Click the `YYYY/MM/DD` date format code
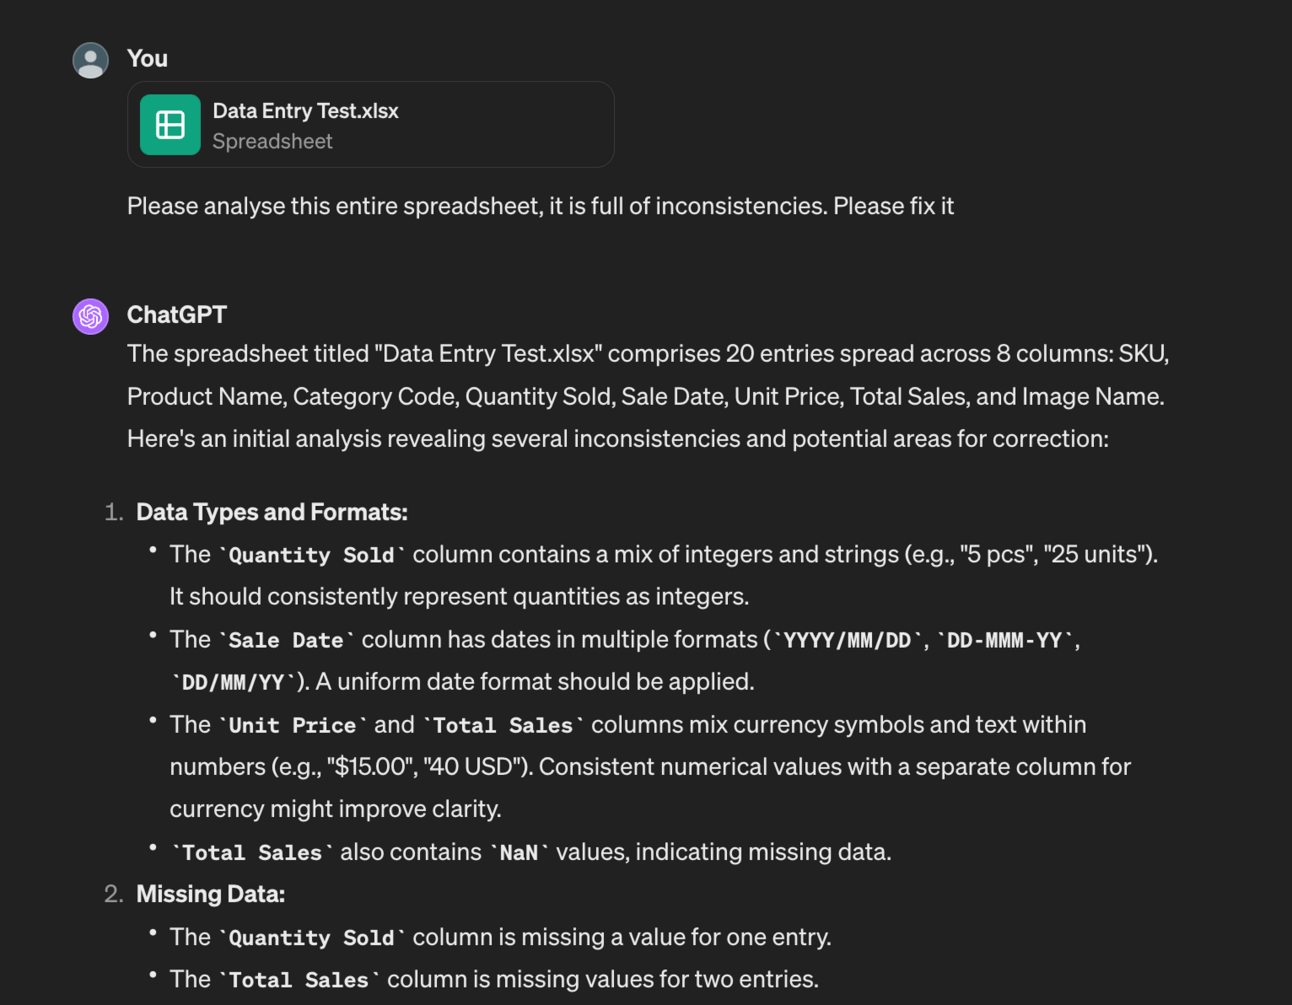This screenshot has width=1292, height=1005. point(848,640)
